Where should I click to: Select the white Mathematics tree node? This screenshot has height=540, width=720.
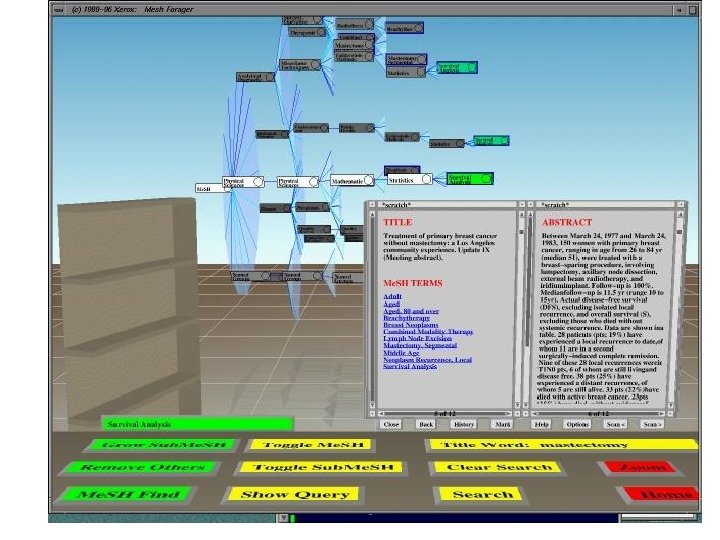(352, 180)
